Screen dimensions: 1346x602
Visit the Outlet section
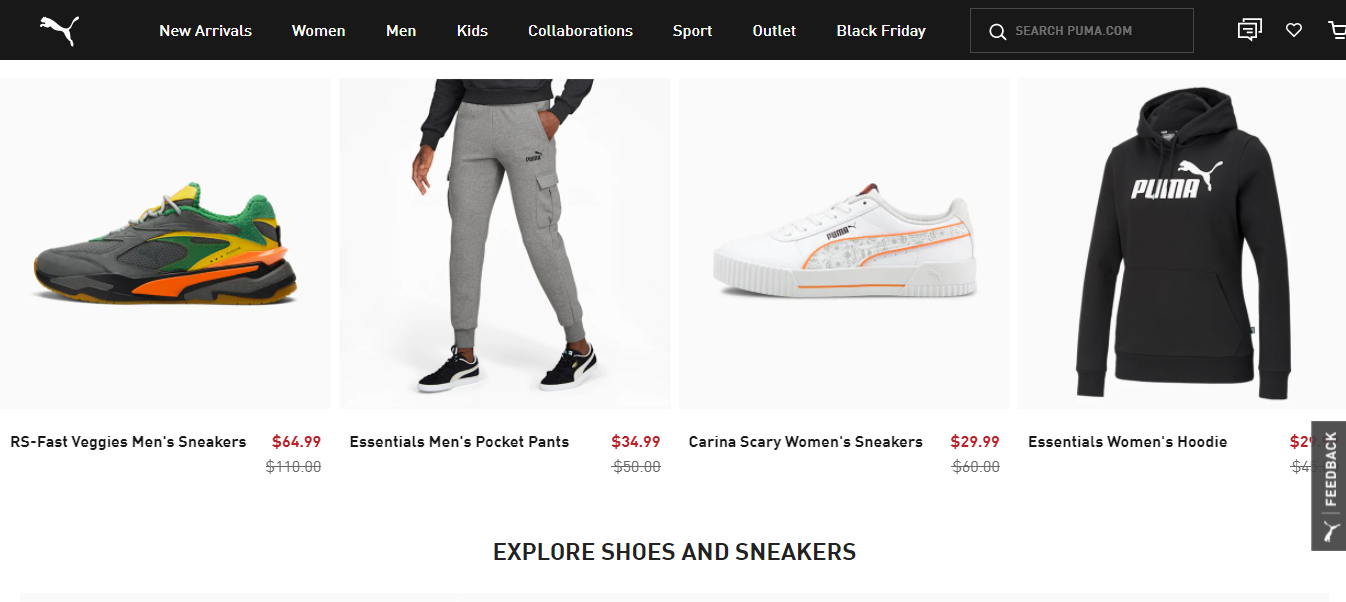[774, 31]
